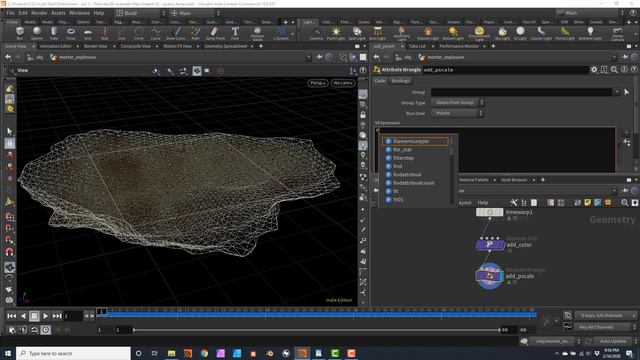This screenshot has width=640, height=360.
Task: Open the Run Over dropdown
Action: click(458, 113)
